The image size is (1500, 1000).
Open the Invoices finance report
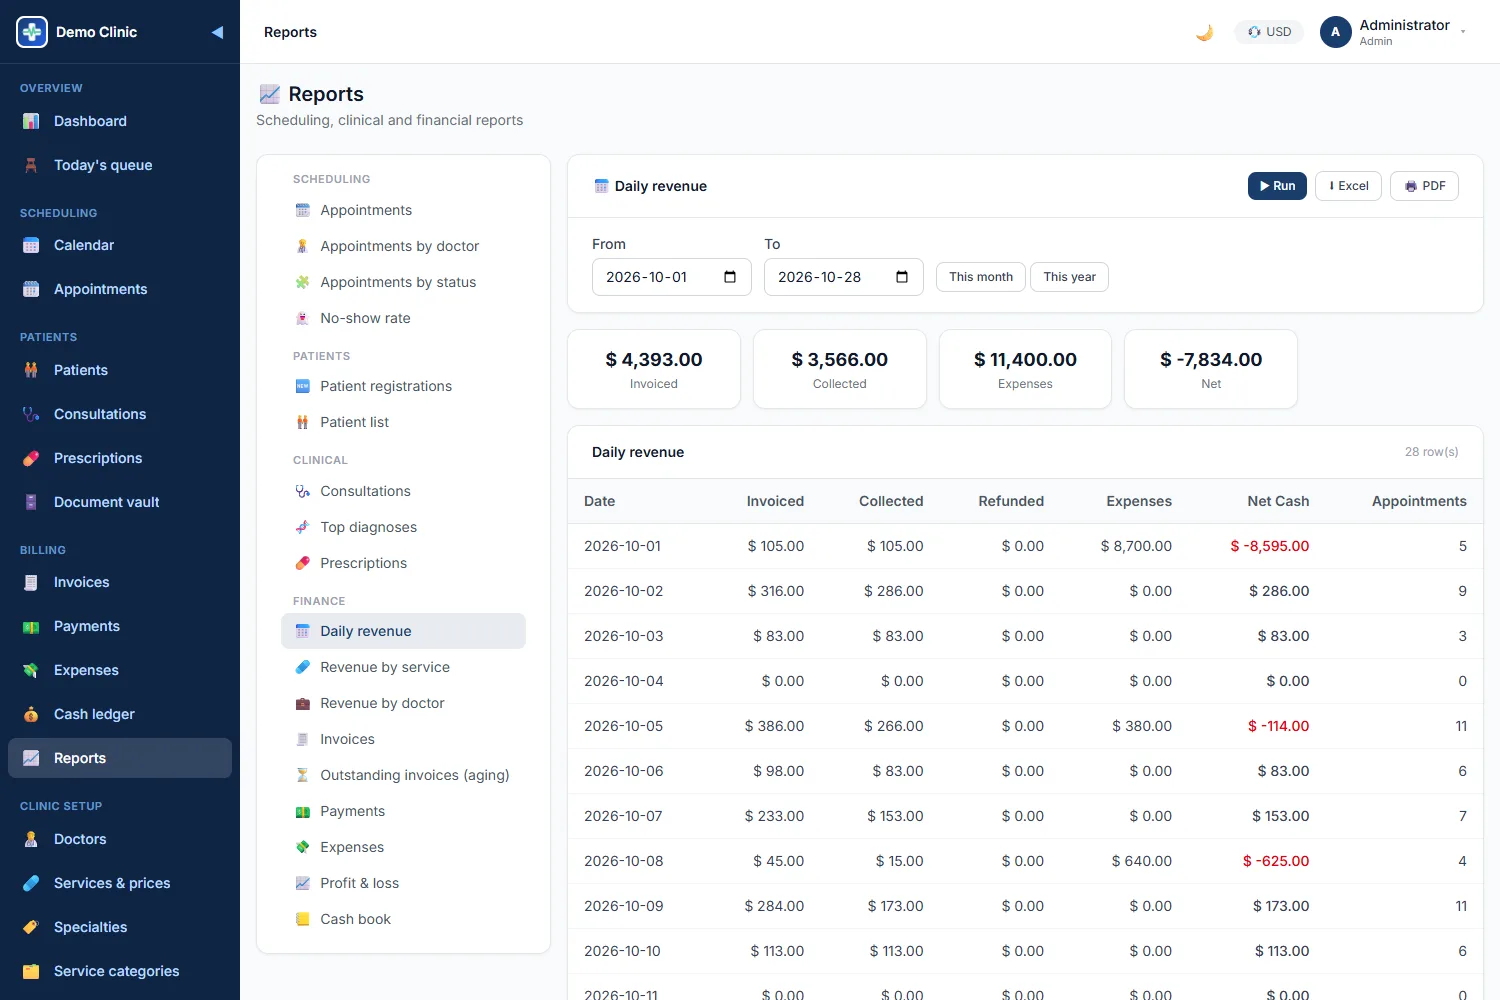(x=403, y=739)
